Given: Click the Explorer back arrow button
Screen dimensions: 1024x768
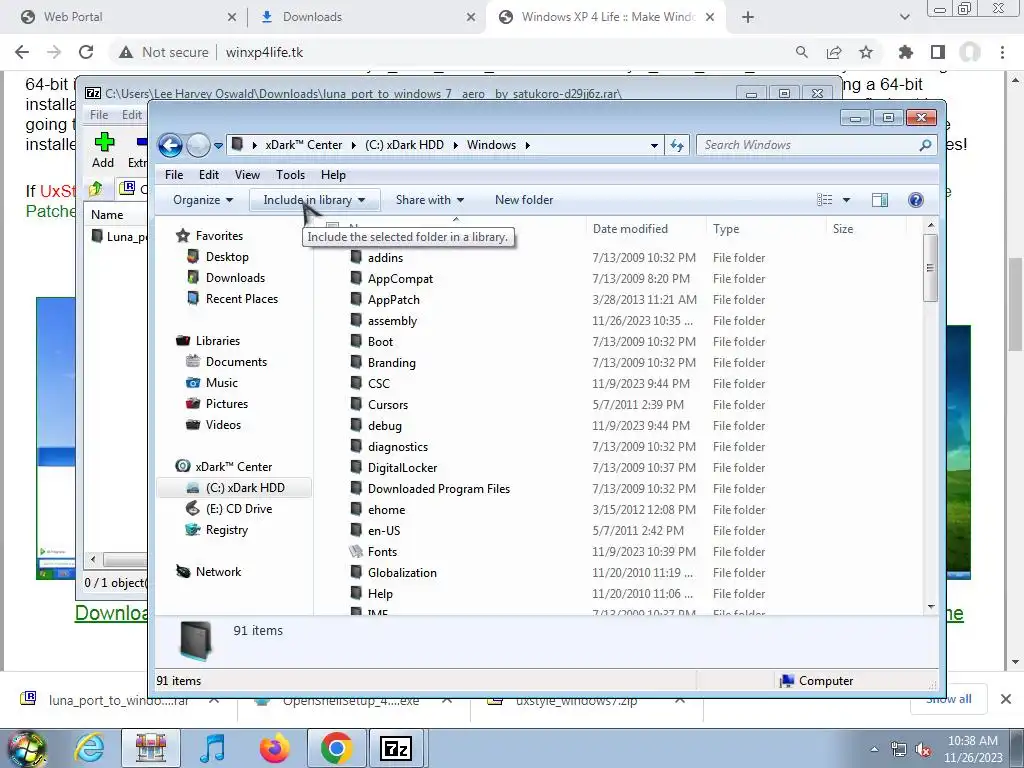Looking at the screenshot, I should pos(170,145).
